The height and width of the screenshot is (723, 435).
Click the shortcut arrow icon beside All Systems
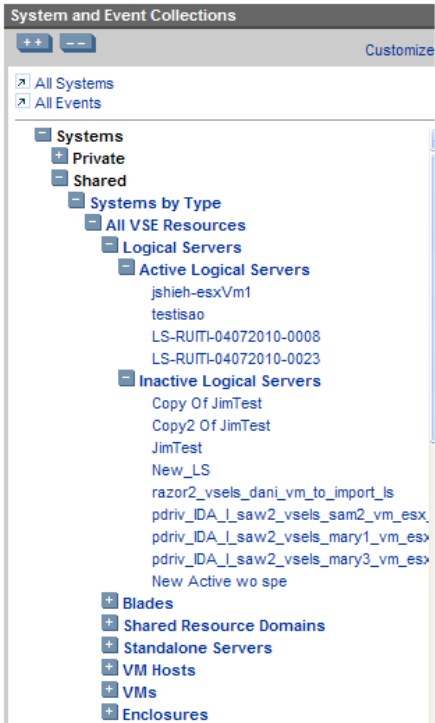click(x=22, y=83)
